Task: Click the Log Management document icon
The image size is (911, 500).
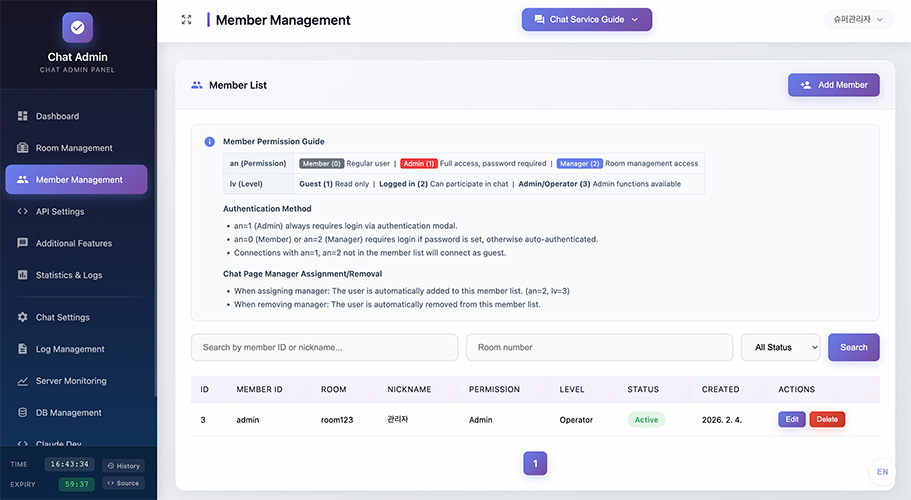Action: tap(23, 348)
